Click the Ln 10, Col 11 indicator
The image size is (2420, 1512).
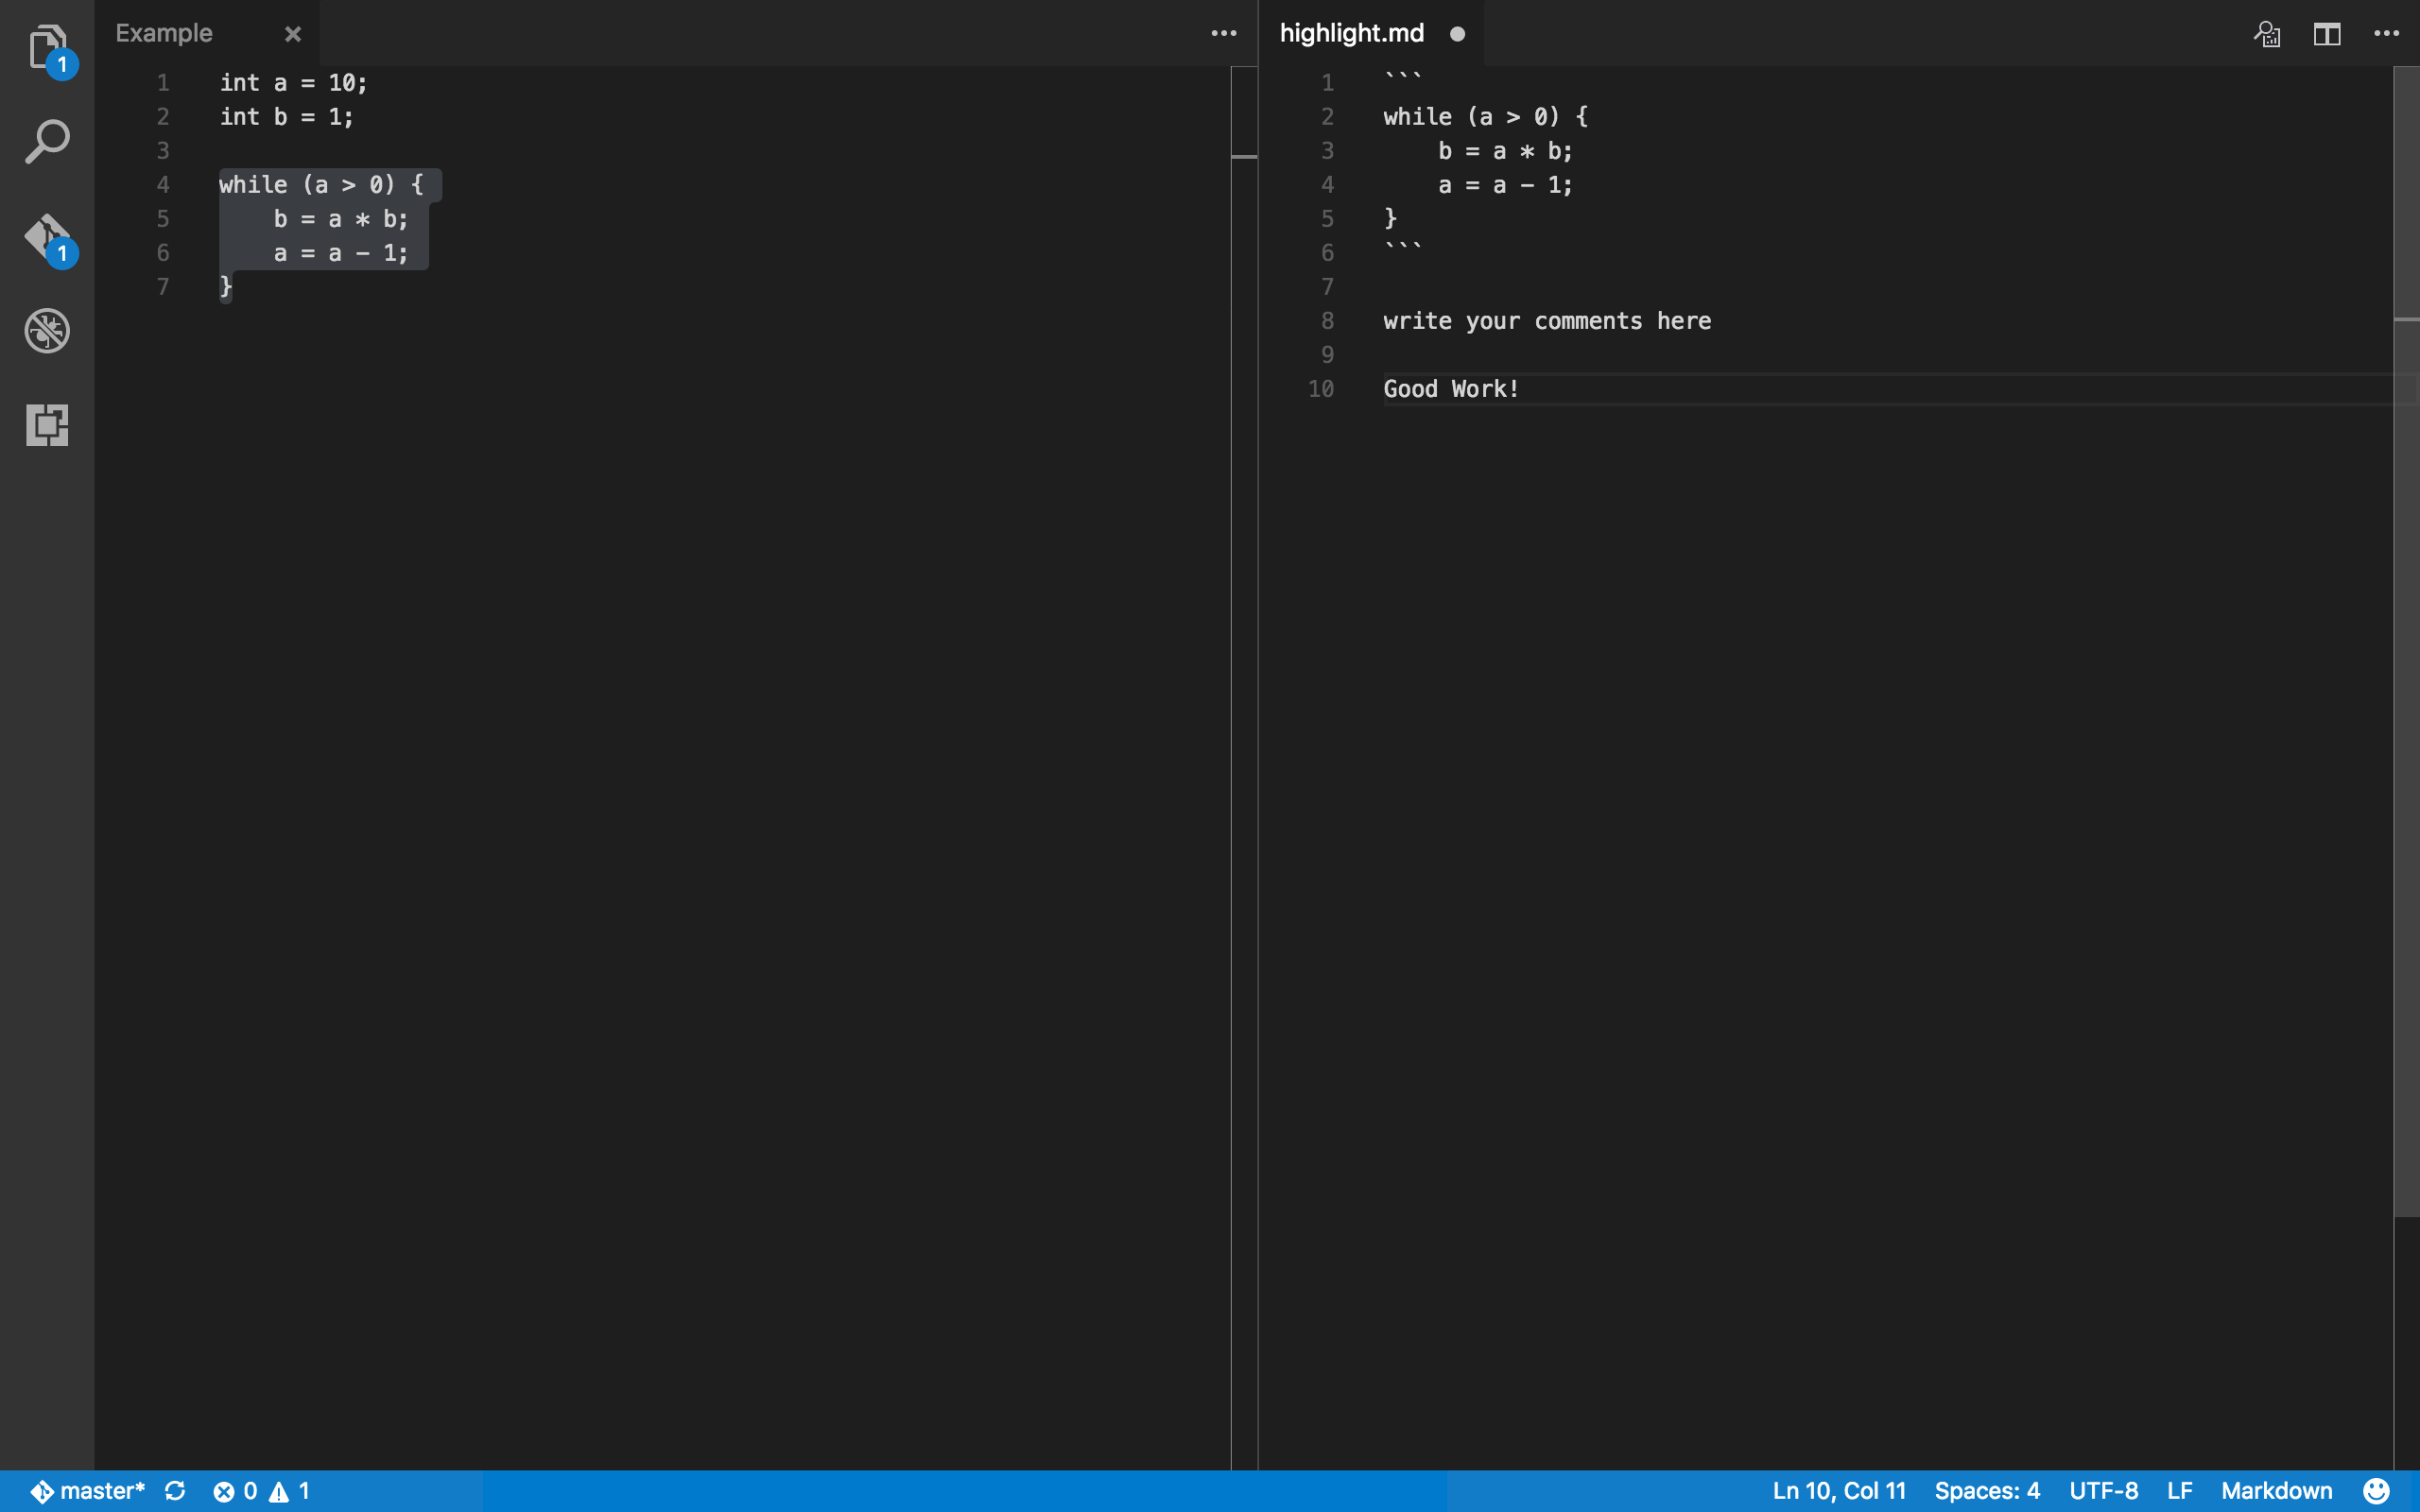pyautogui.click(x=1838, y=1491)
